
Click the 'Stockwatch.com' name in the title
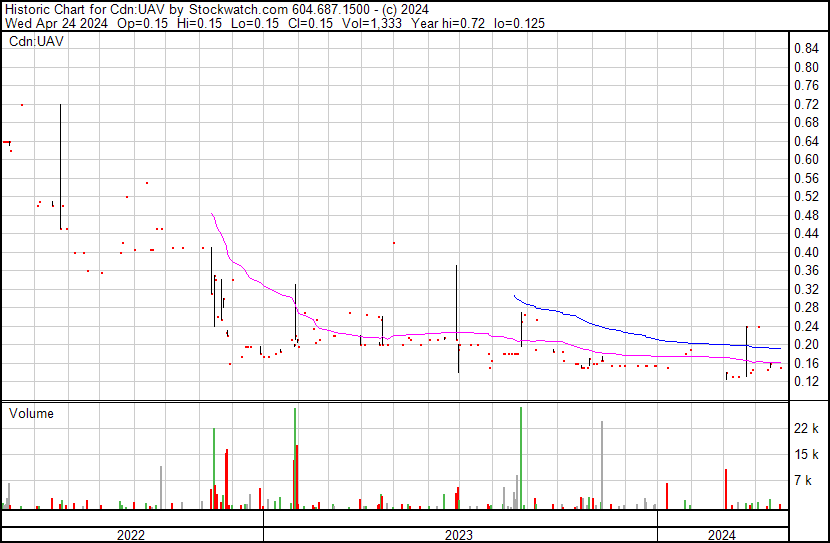tap(239, 10)
